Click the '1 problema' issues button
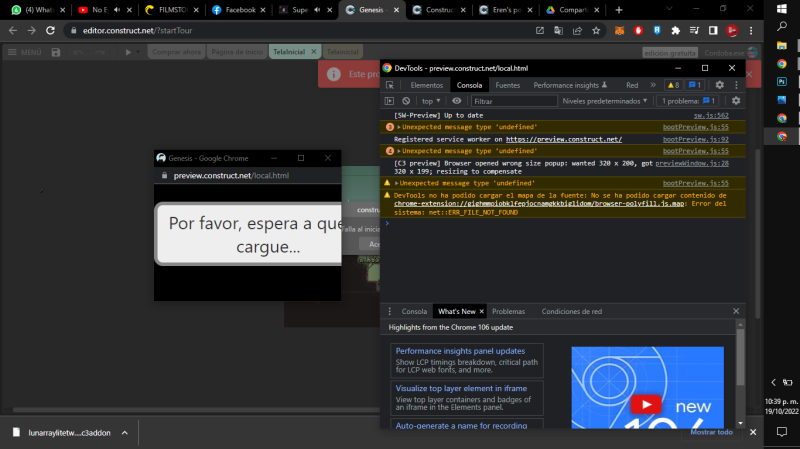 click(688, 101)
